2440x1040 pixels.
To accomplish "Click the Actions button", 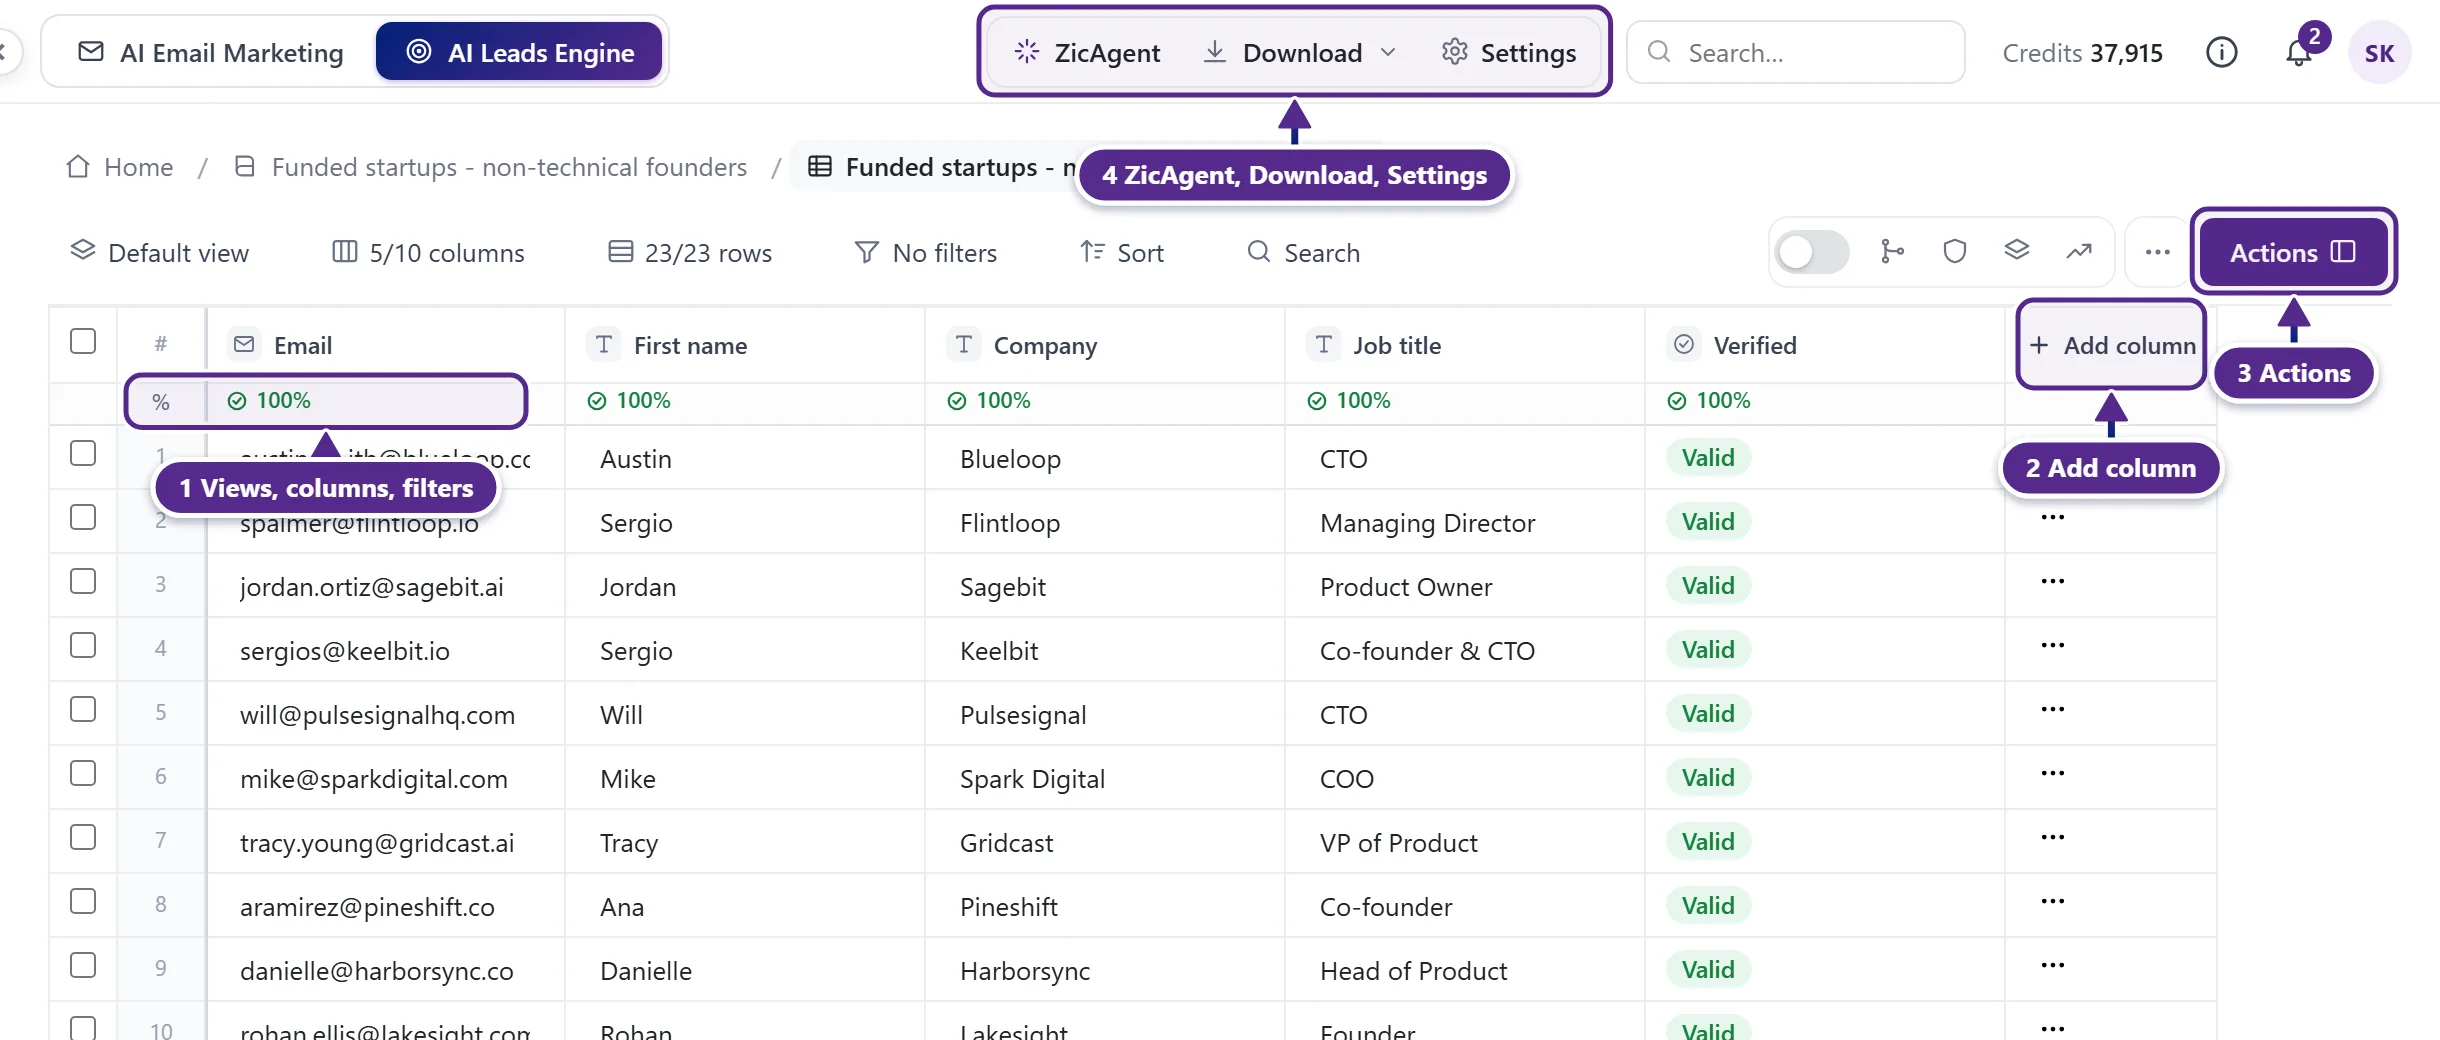I will point(2293,252).
